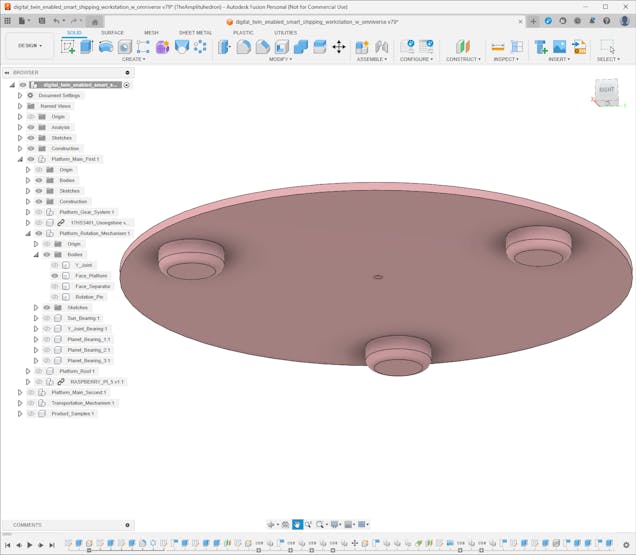Click the Save icon in title toolbar

coord(39,20)
